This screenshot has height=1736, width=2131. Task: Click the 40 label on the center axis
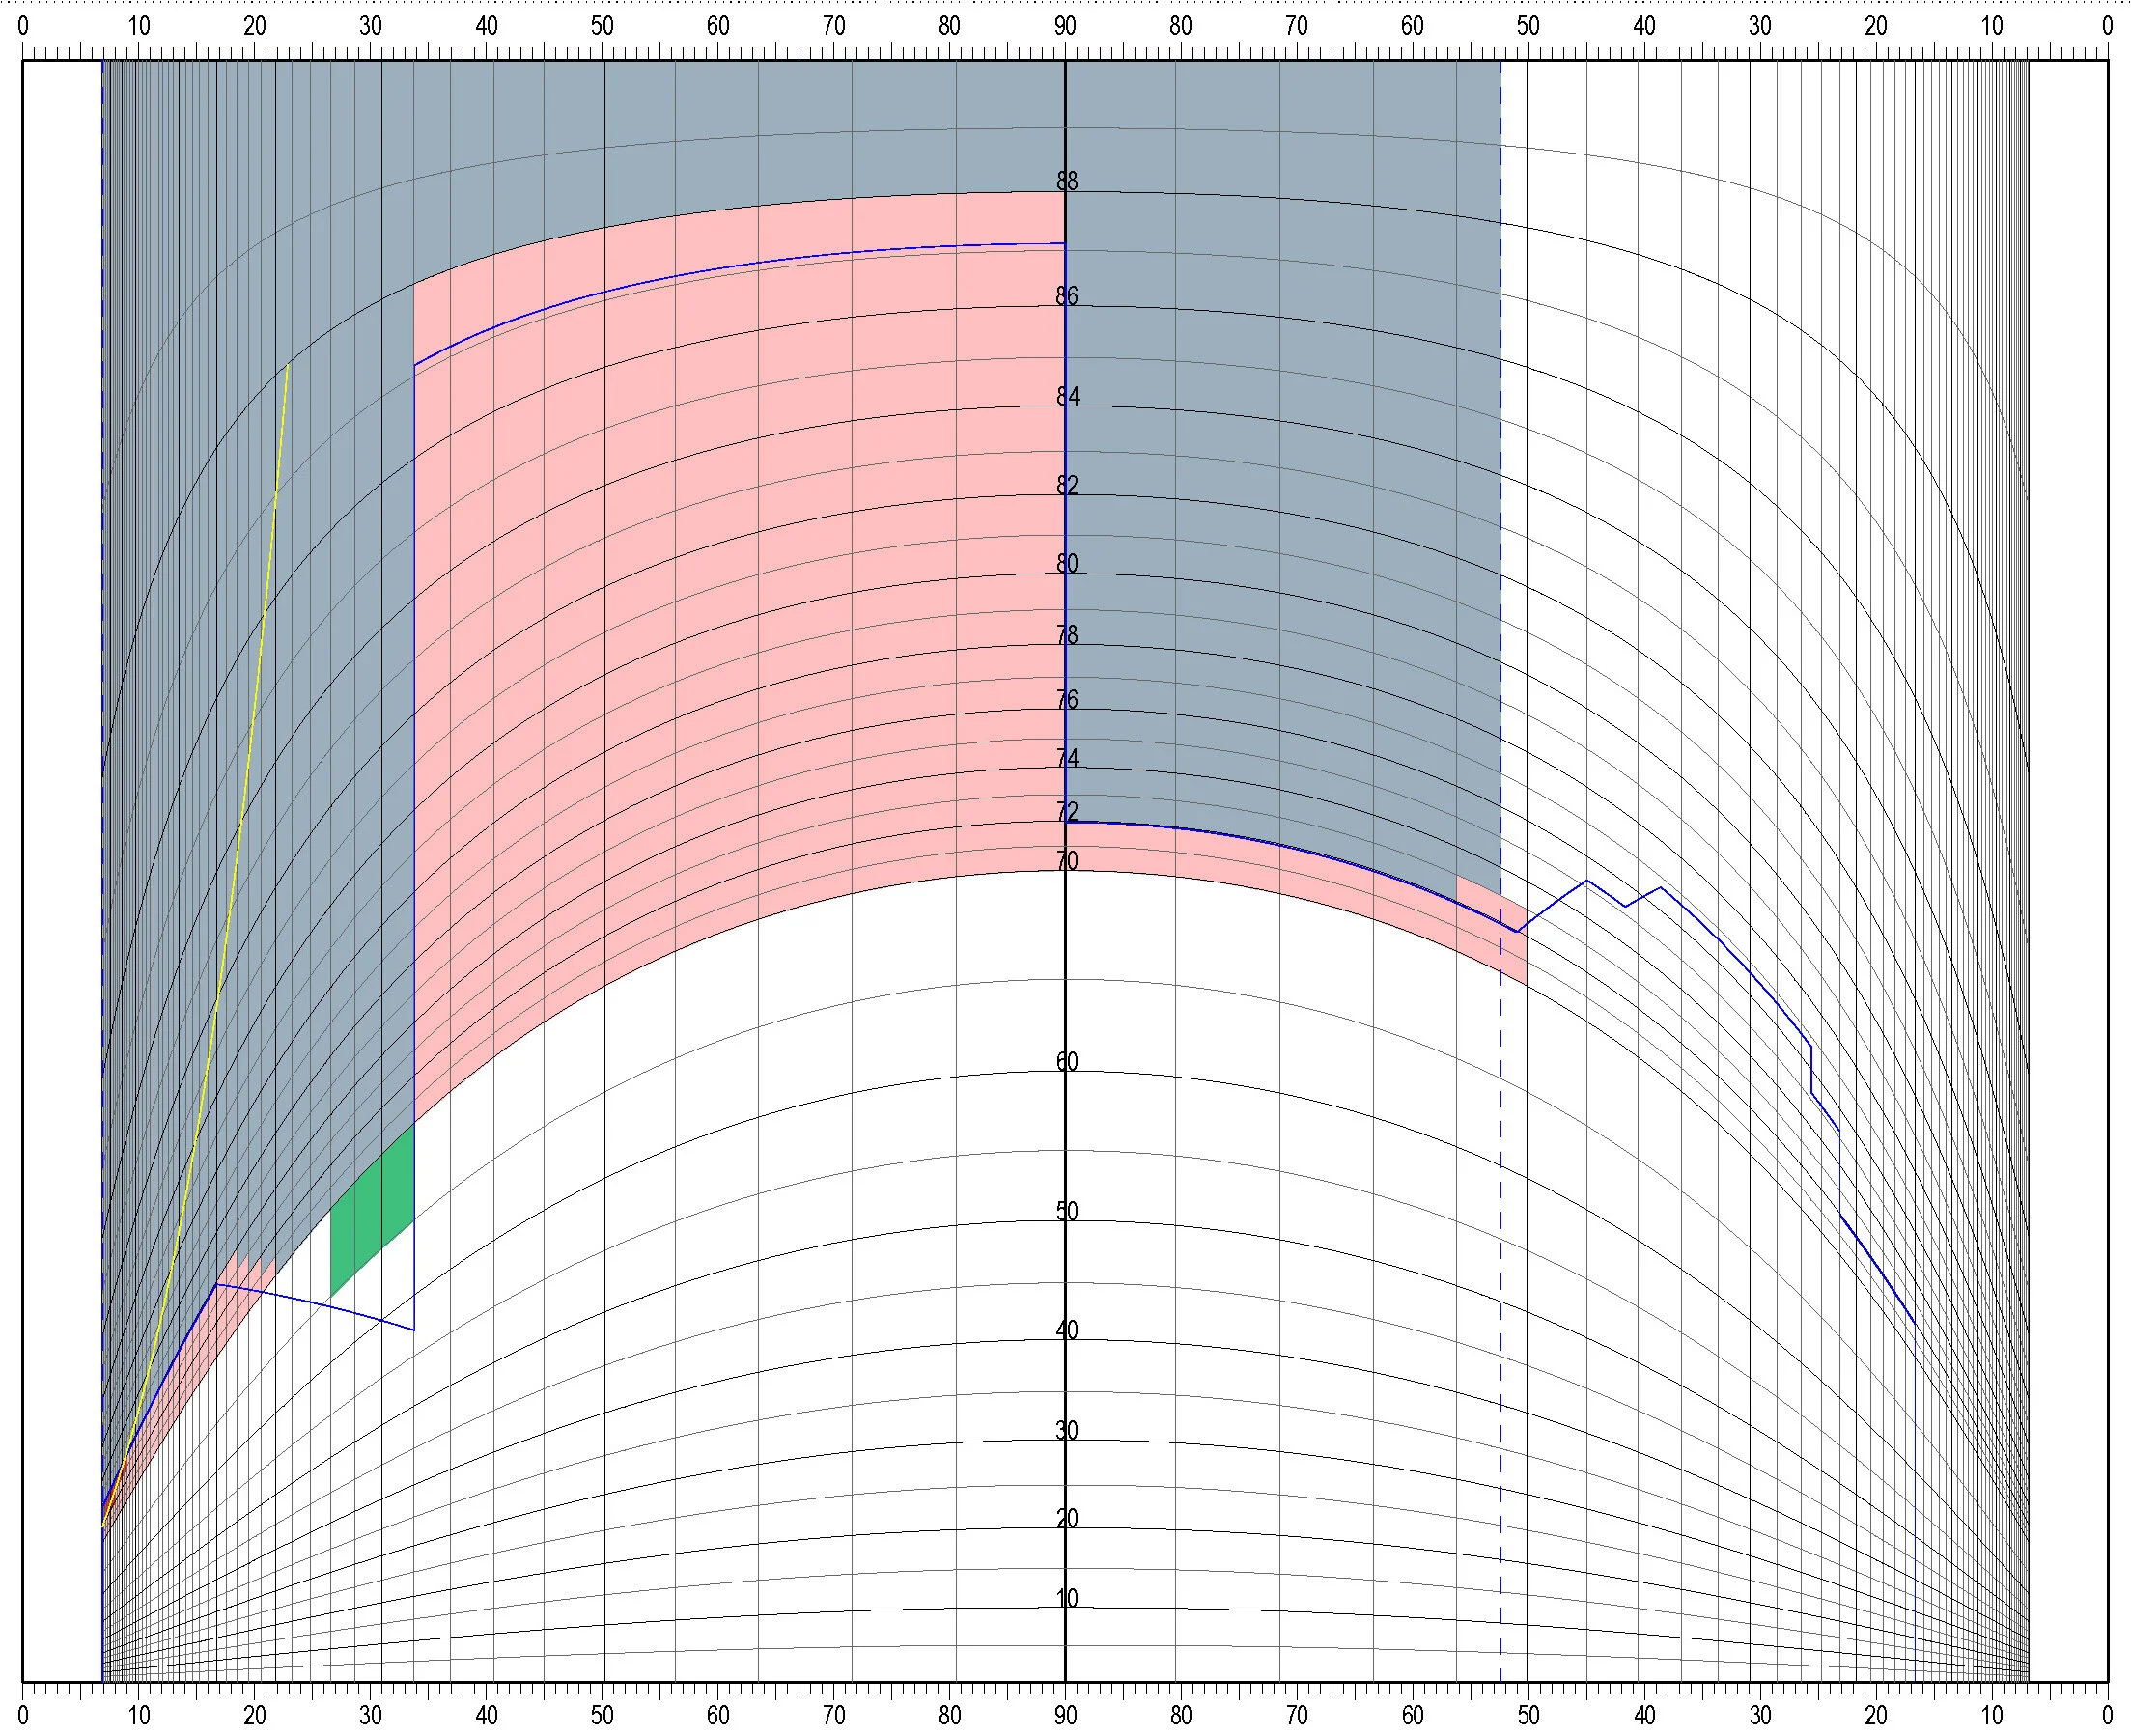pyautogui.click(x=1067, y=1329)
